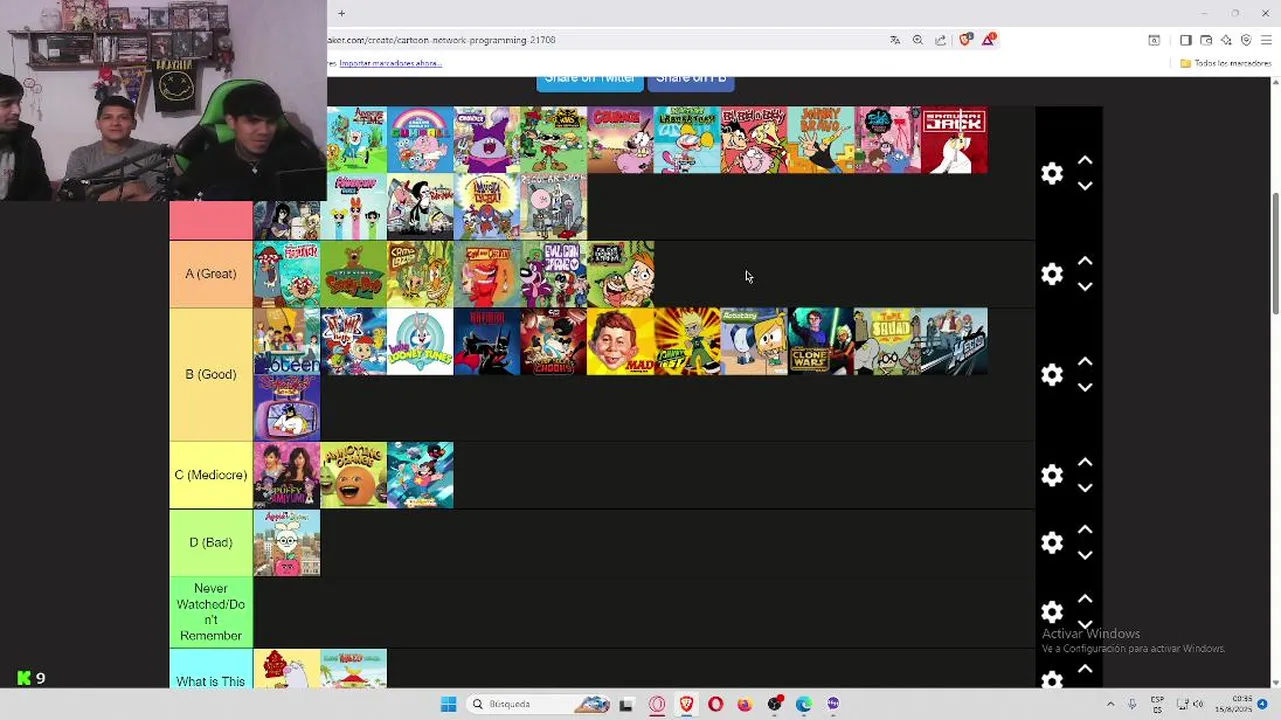Move the D (Bad) row up

(1085, 530)
